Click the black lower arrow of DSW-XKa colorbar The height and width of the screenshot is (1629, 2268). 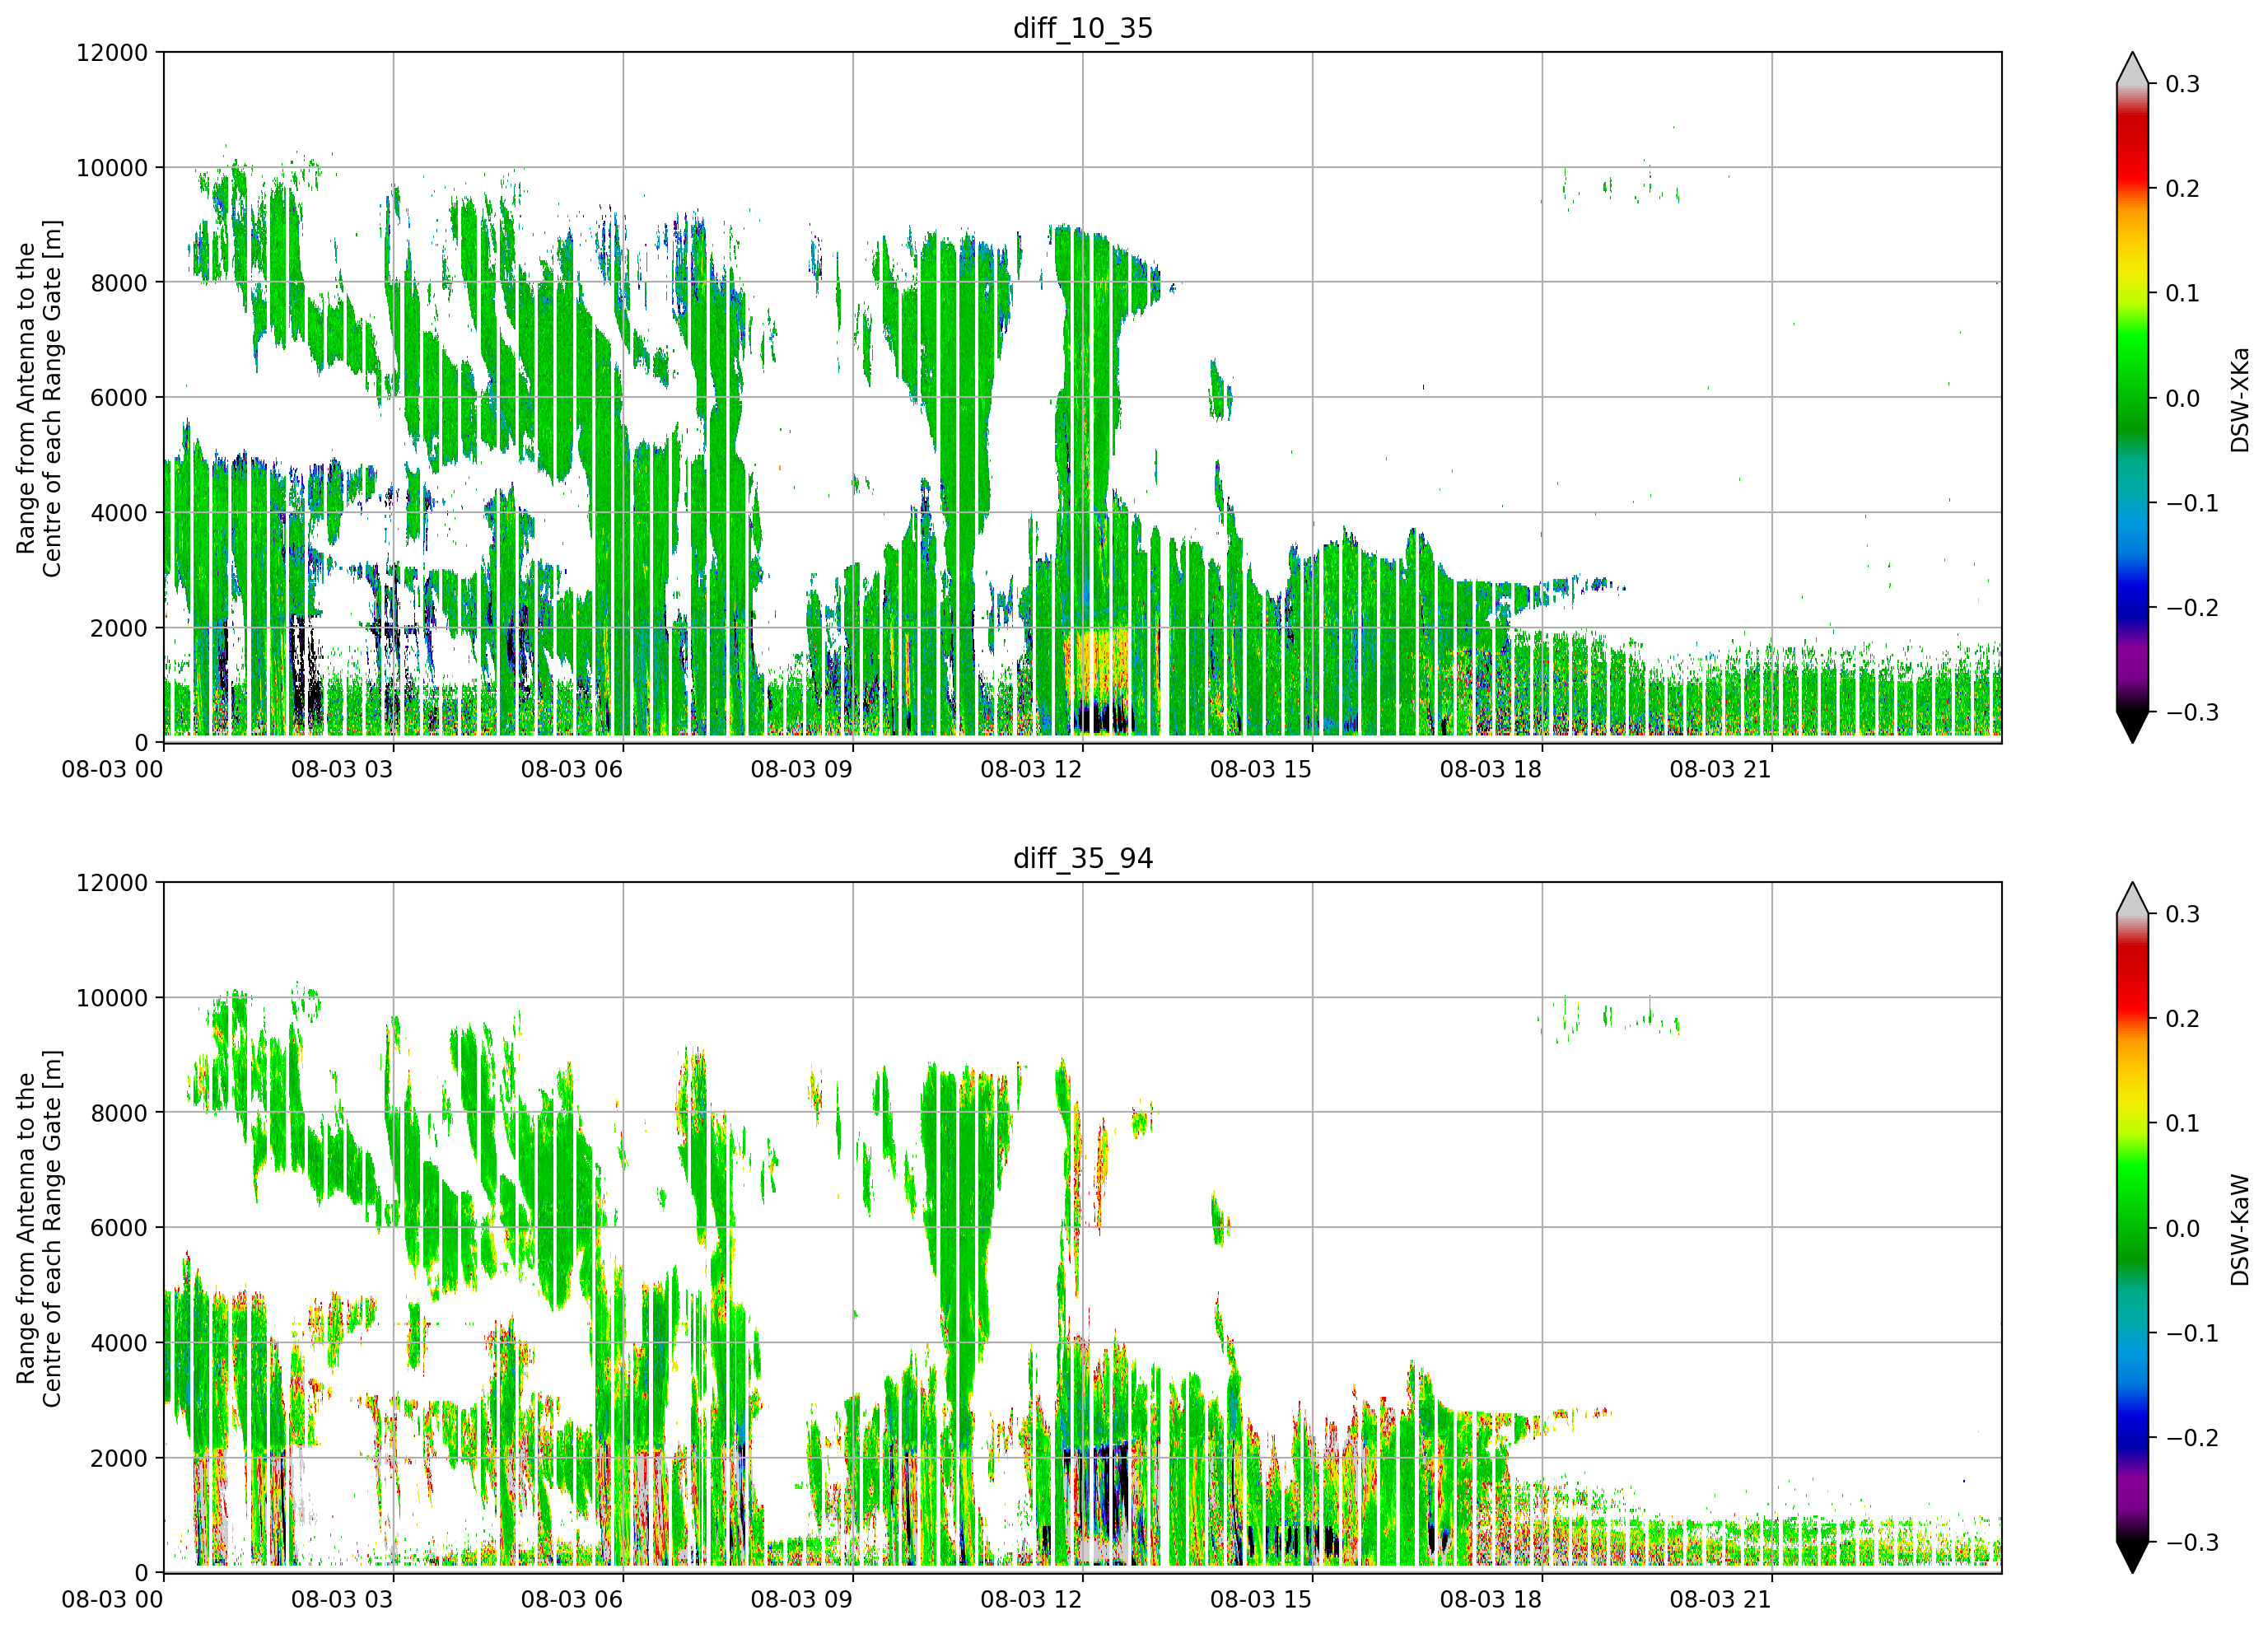click(2133, 727)
